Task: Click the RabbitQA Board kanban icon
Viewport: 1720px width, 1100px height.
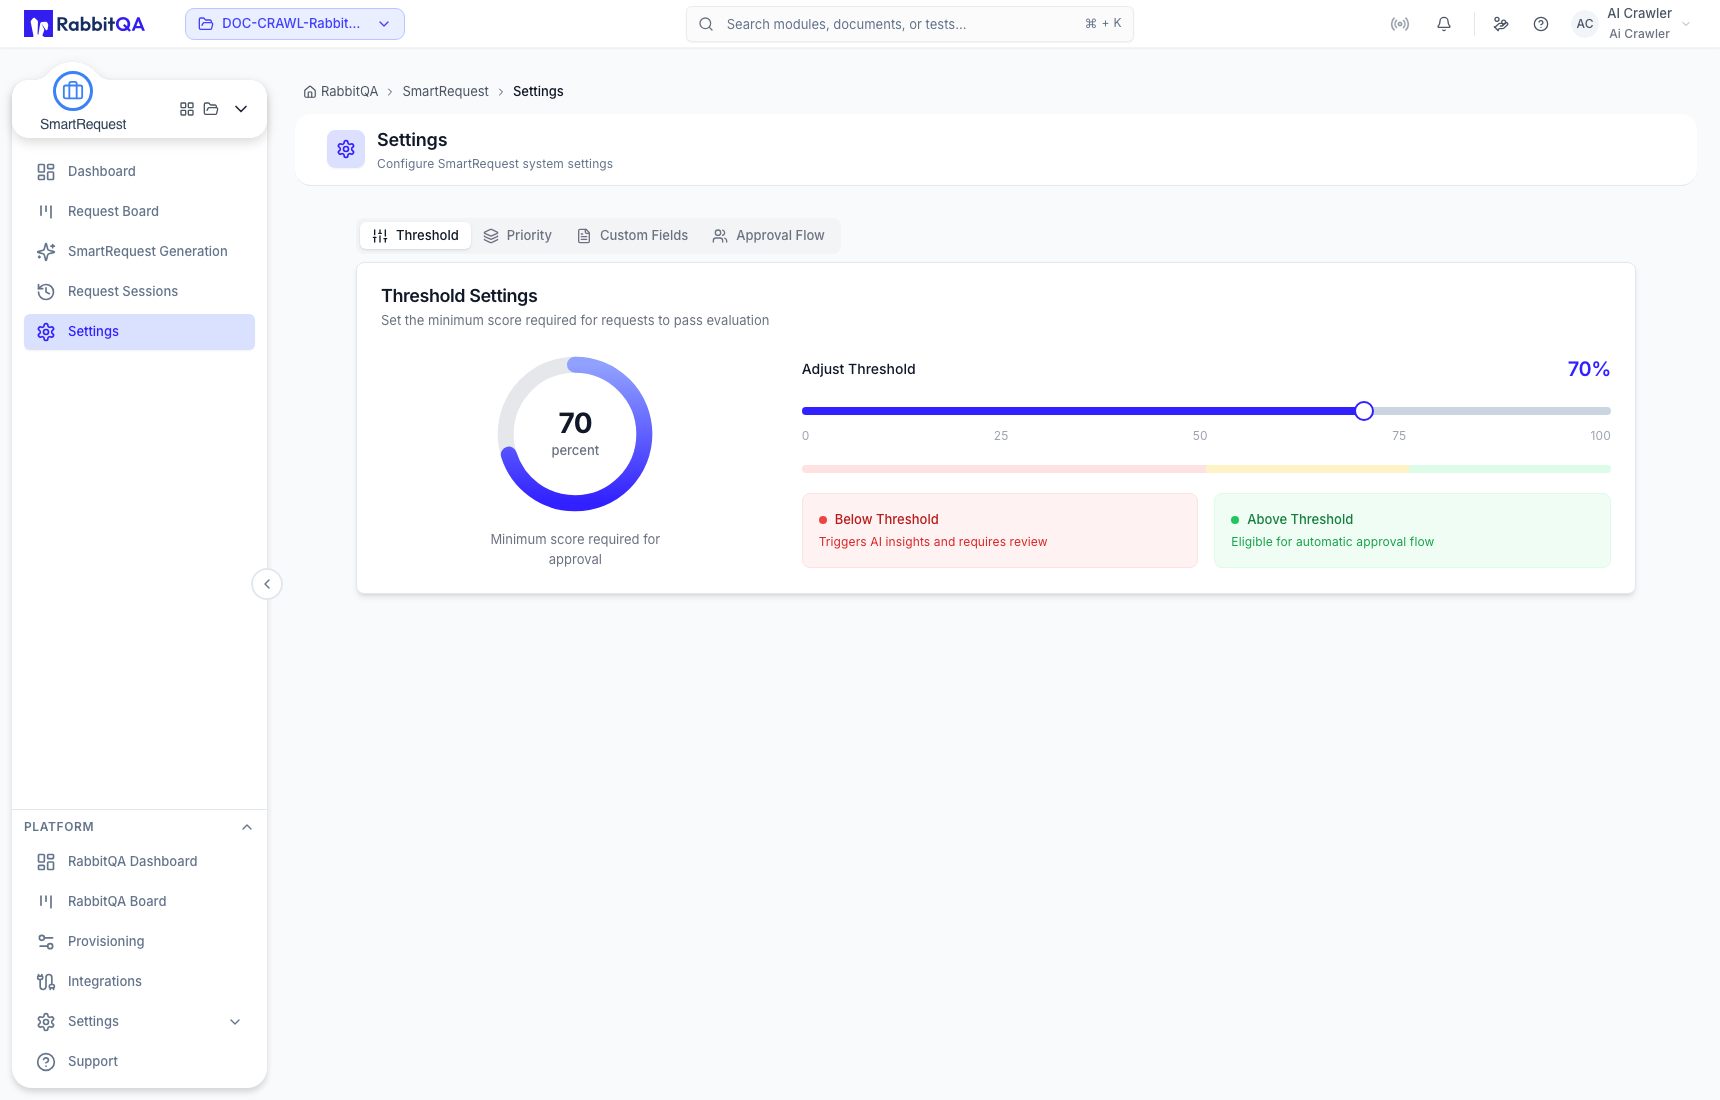Action: [x=46, y=902]
